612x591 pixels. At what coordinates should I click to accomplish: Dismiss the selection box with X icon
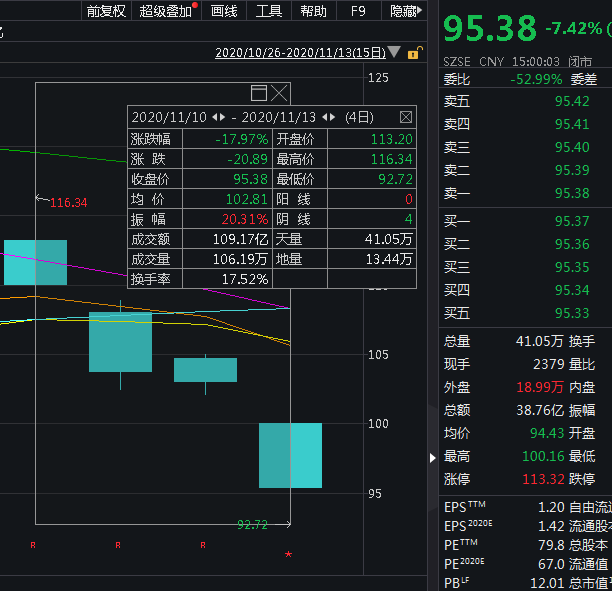tap(279, 93)
